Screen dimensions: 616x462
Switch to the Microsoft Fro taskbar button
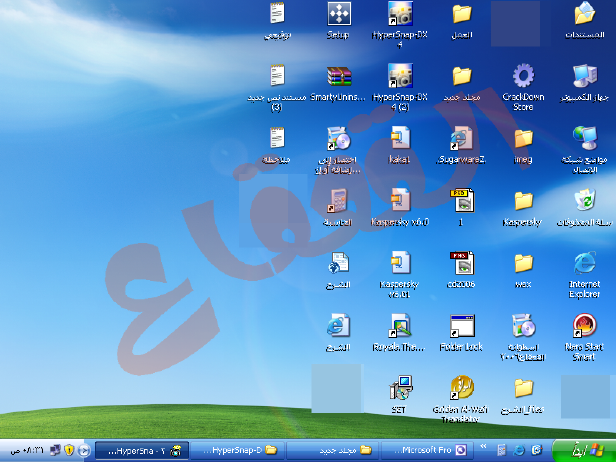(425, 451)
